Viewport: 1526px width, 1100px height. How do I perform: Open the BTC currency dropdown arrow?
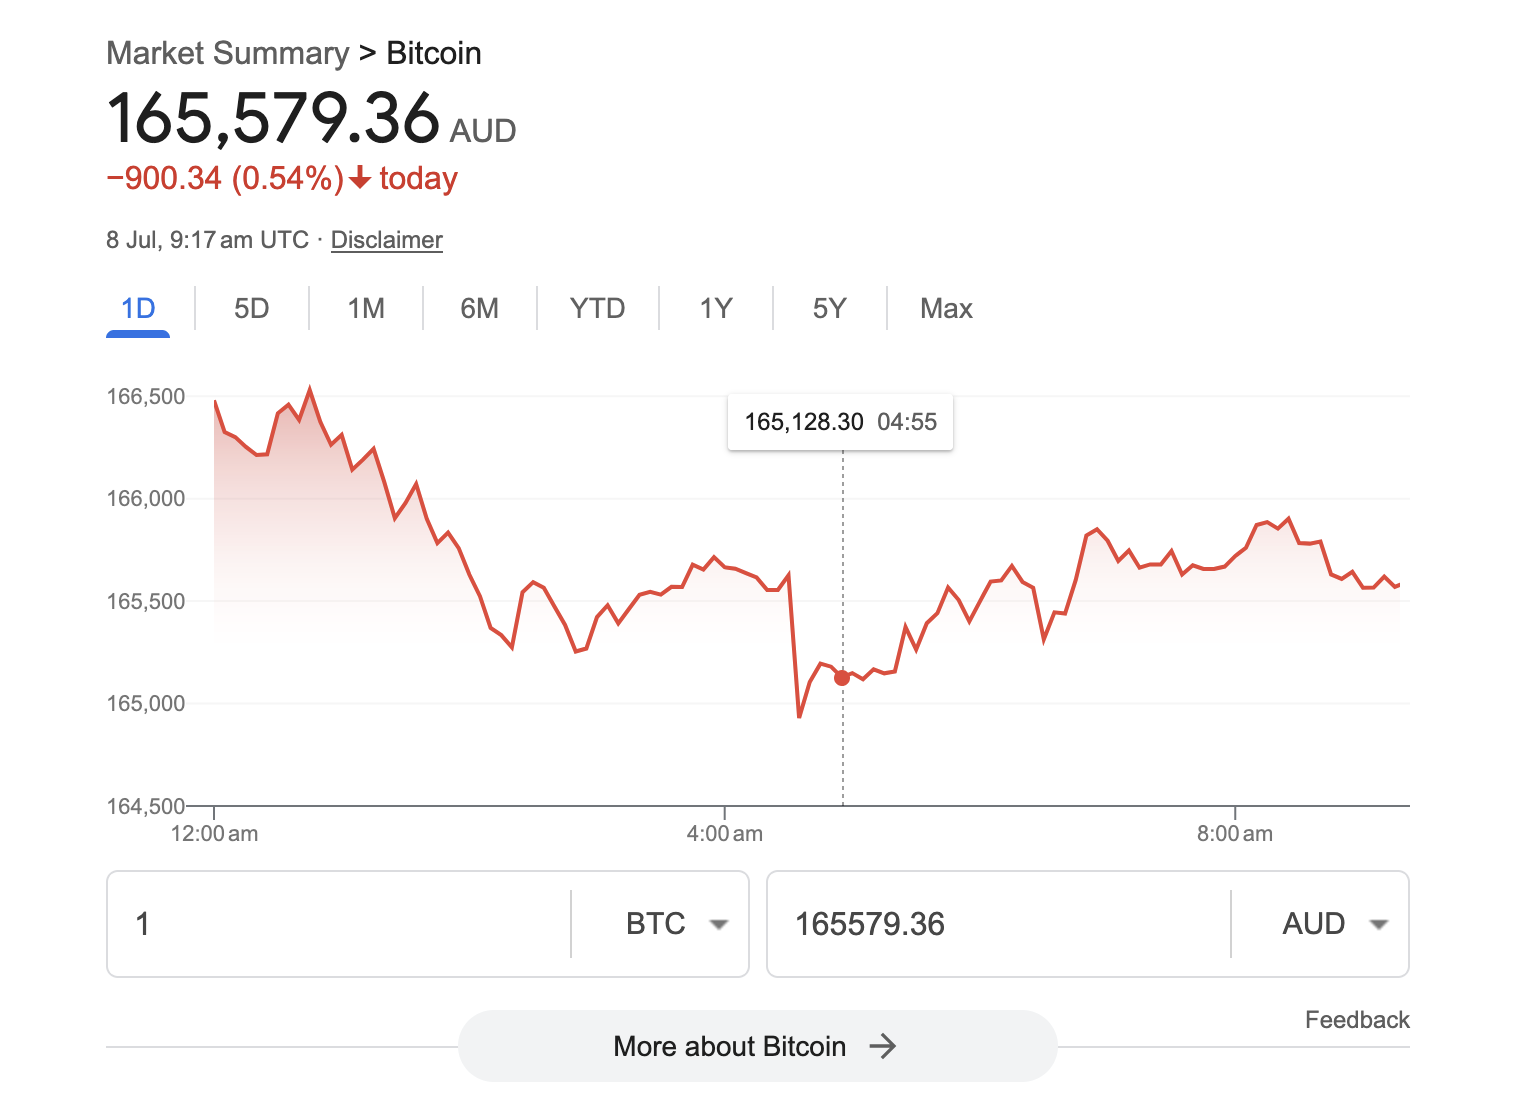[x=718, y=924]
